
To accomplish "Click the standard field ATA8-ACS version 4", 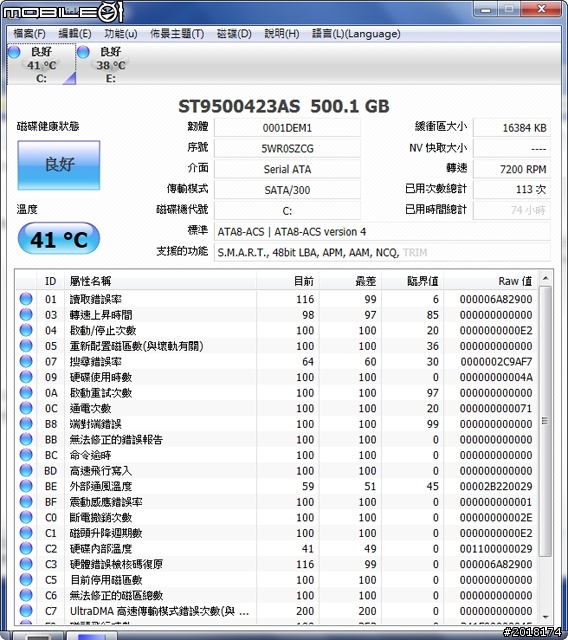I will tap(382, 232).
